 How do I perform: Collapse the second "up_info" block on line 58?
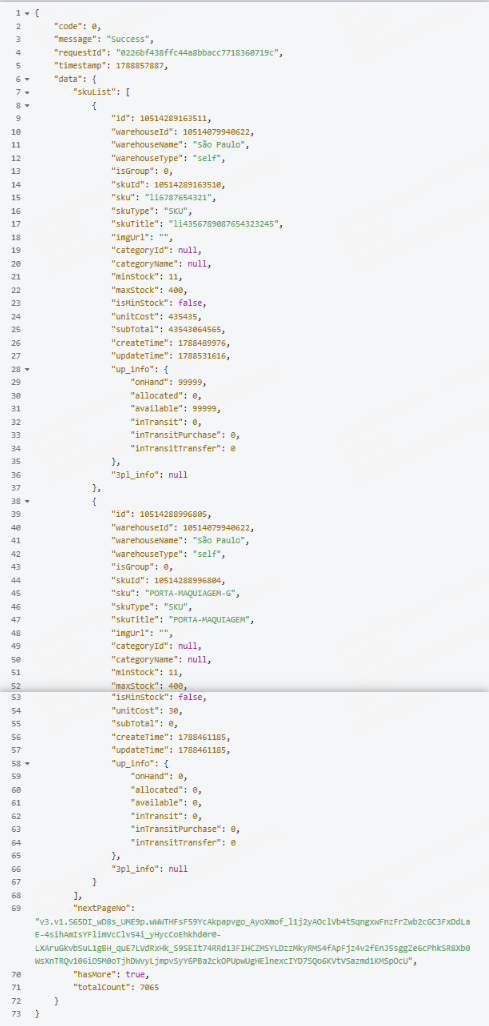pos(27,764)
